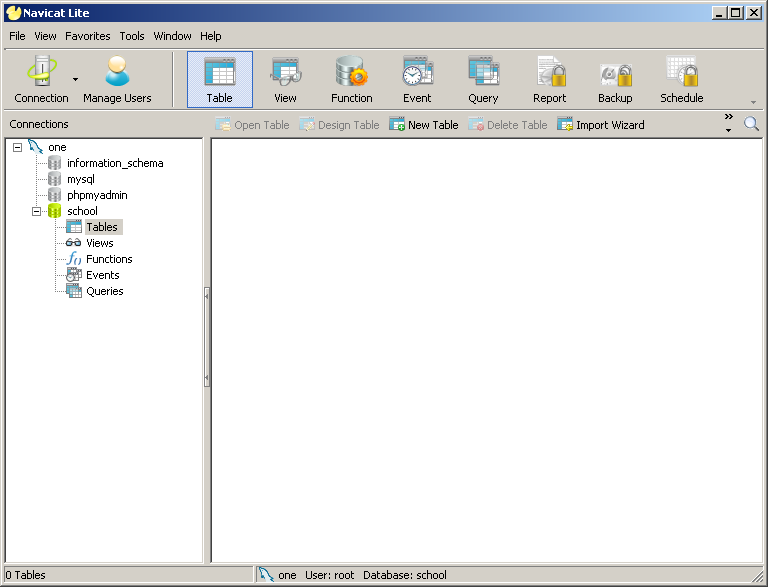Maximize the Navicat Lite window

(736, 13)
